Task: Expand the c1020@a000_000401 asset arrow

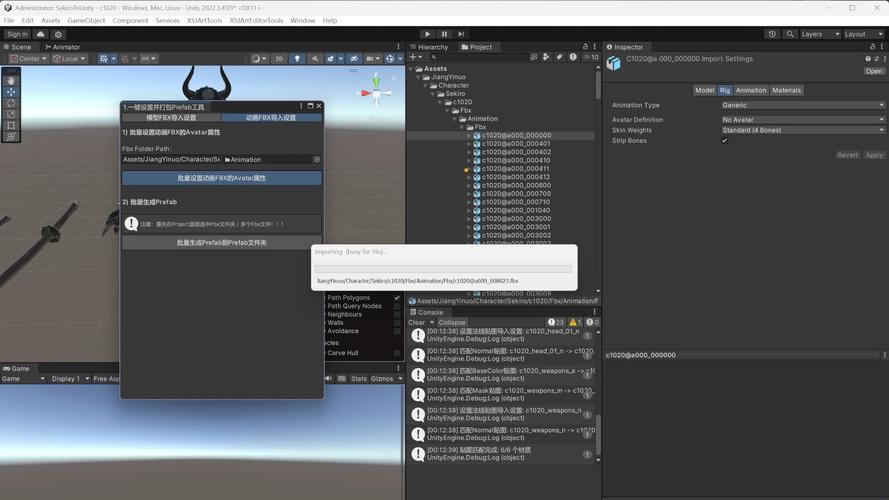Action: click(469, 144)
